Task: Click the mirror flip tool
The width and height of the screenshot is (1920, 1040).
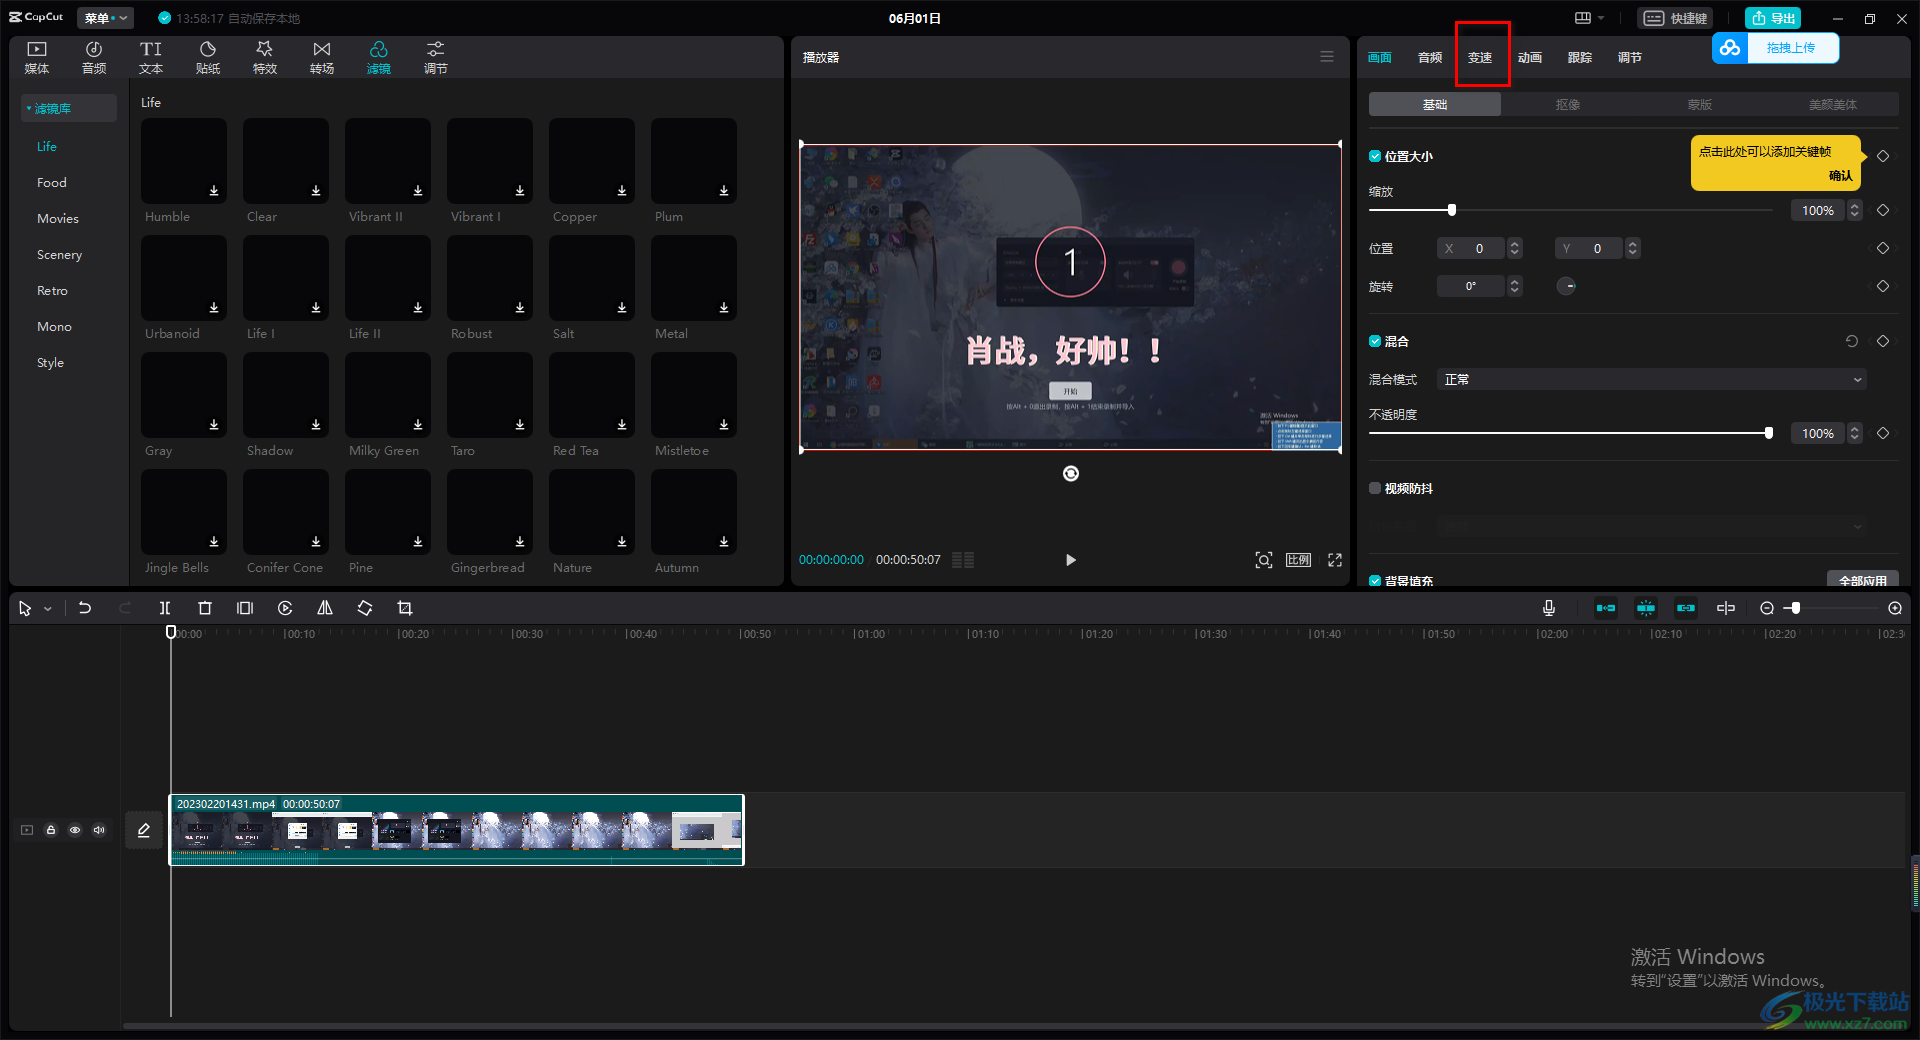Action: [x=325, y=608]
